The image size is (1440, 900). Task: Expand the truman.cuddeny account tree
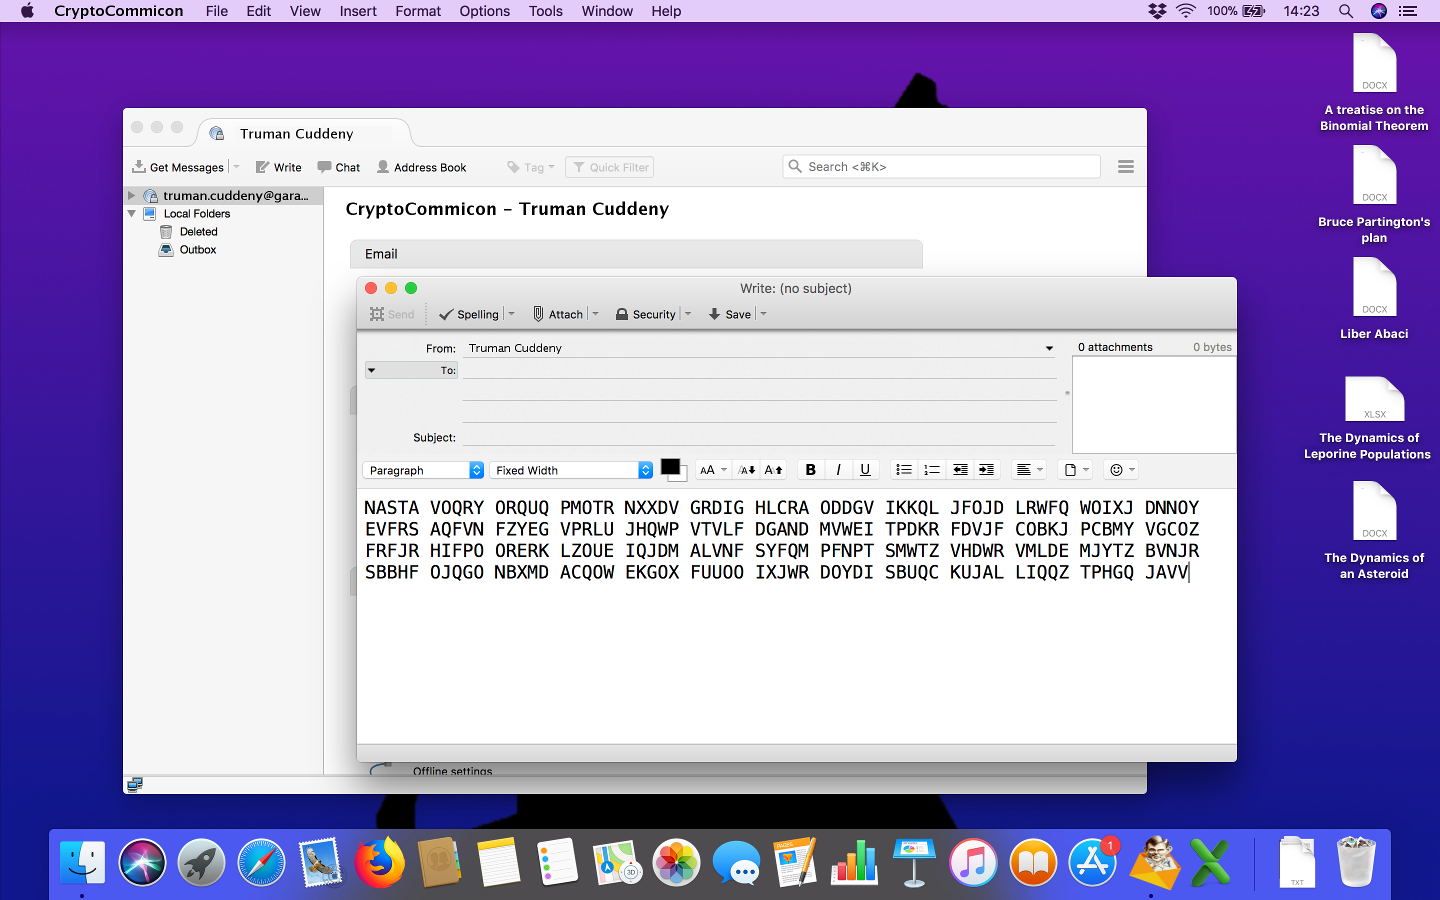pyautogui.click(x=131, y=196)
